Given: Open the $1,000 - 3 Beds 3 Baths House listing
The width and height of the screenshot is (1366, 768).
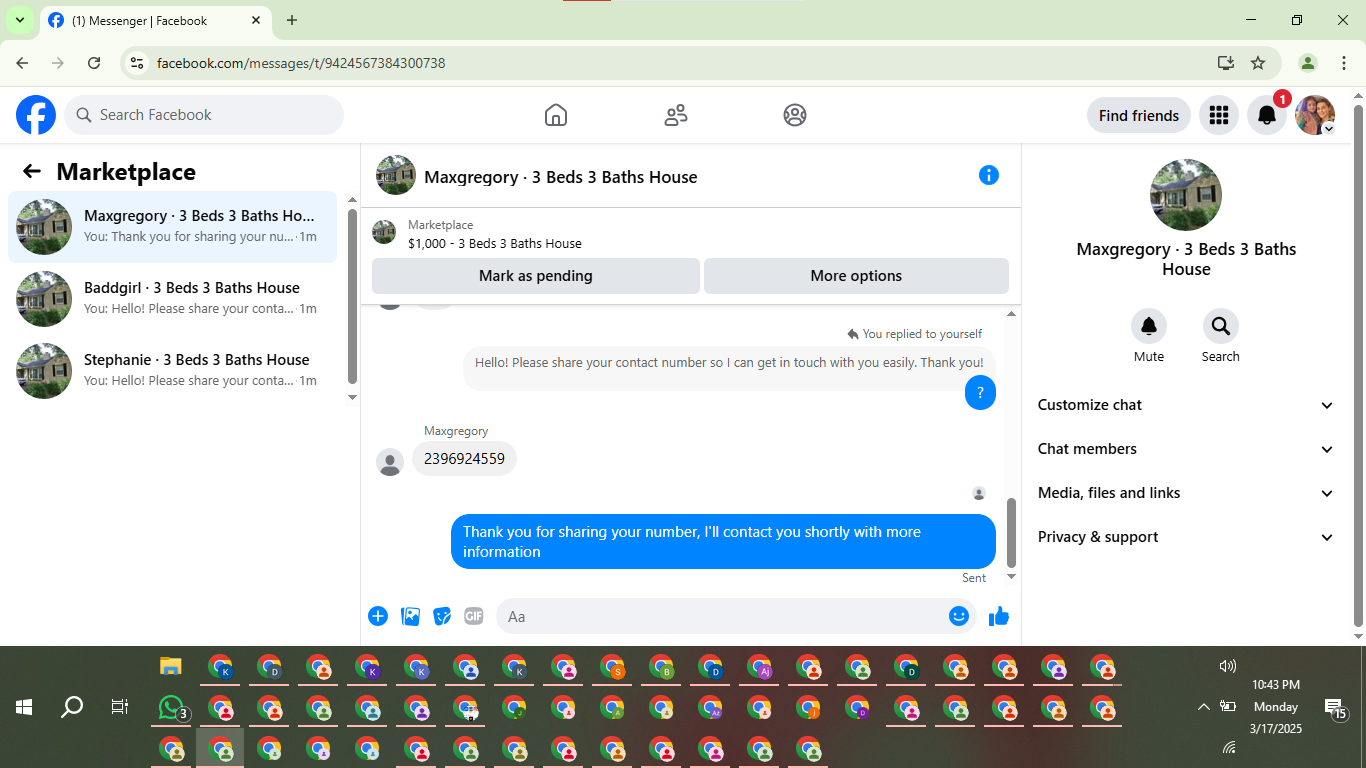Looking at the screenshot, I should (494, 243).
